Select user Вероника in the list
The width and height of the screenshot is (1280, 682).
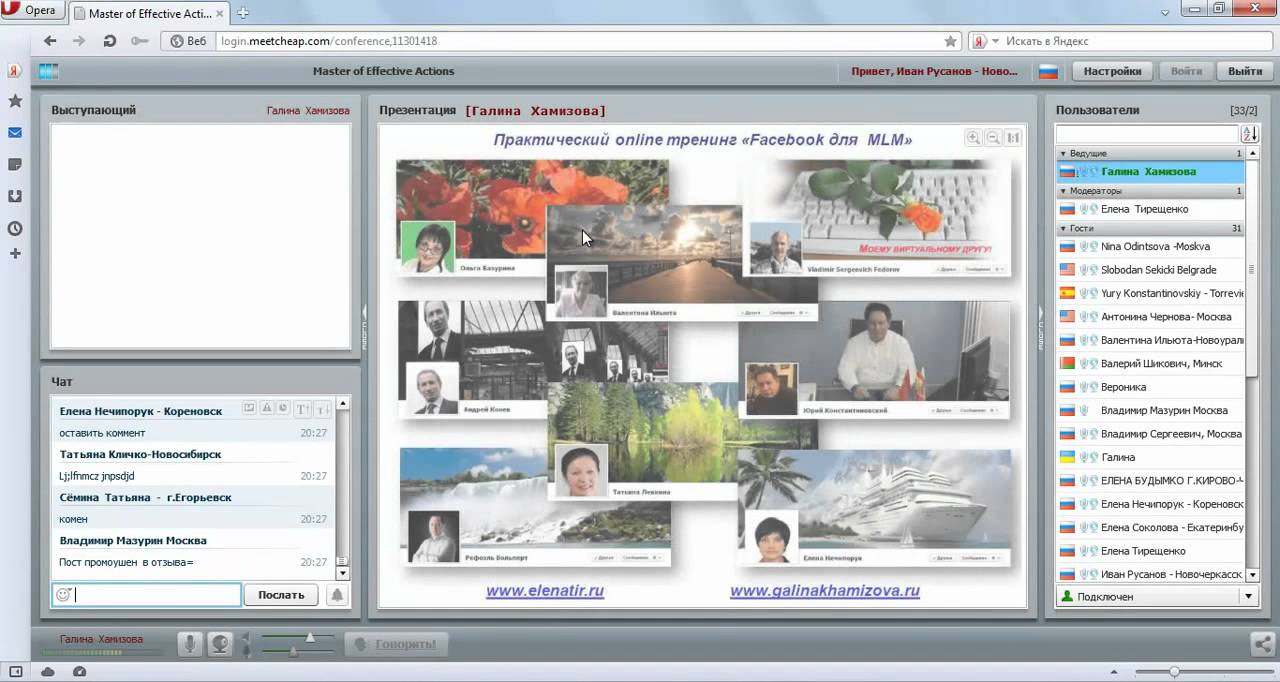tap(1150, 387)
